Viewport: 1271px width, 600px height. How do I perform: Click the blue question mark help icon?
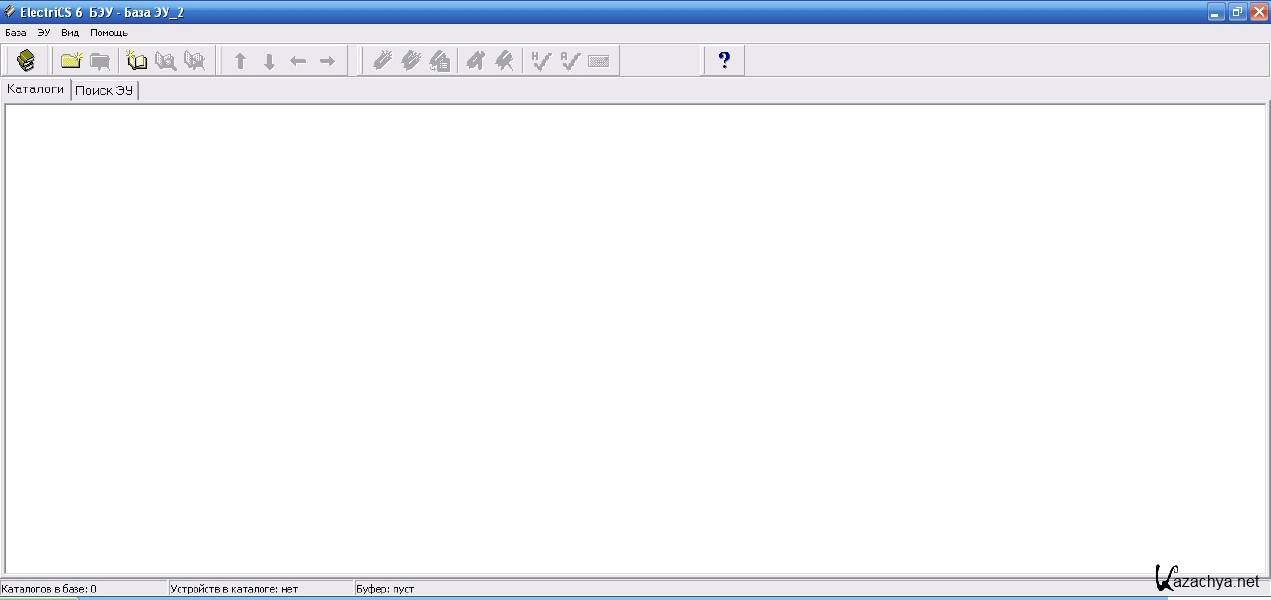[x=724, y=61]
